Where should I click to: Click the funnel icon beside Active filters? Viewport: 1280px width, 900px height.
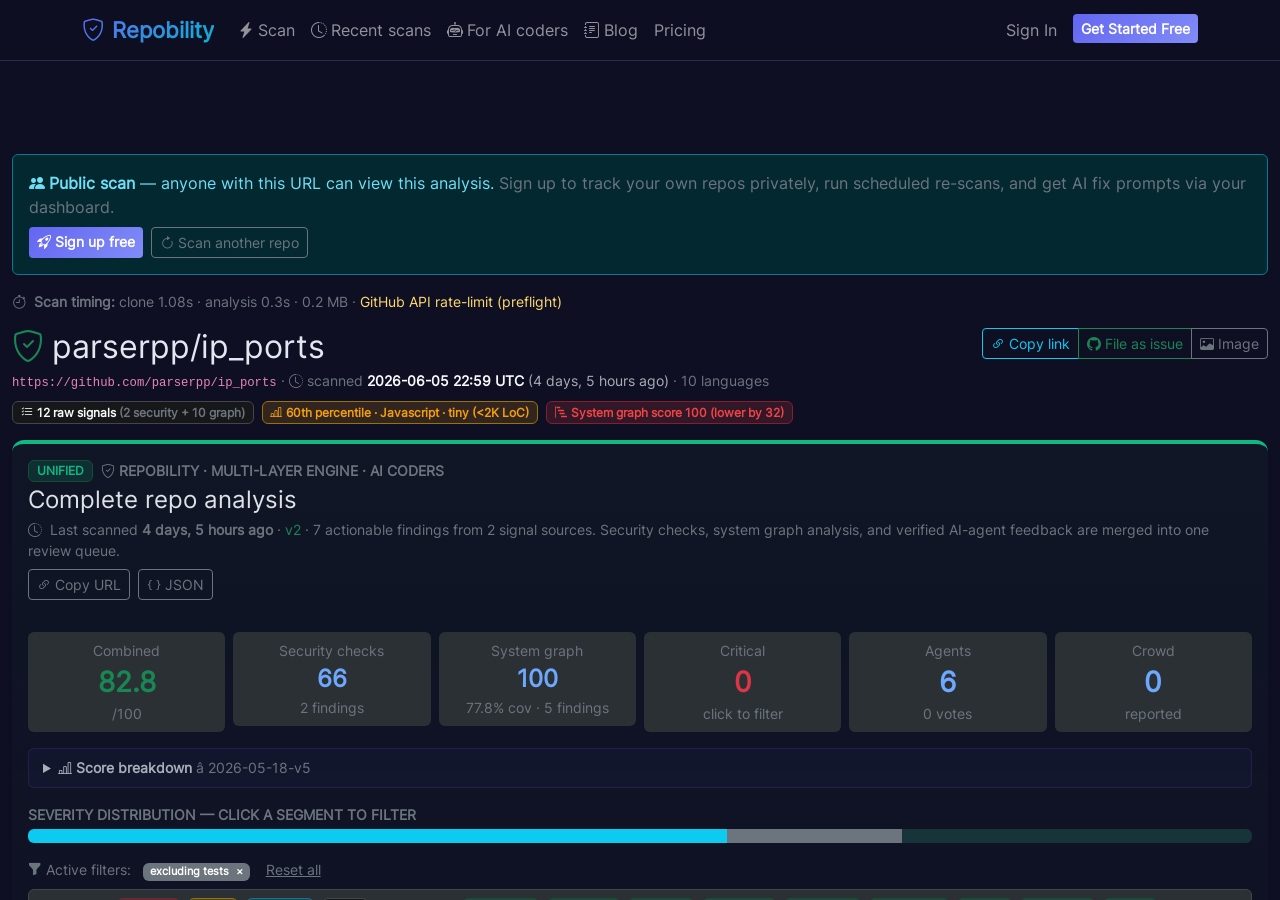point(35,869)
